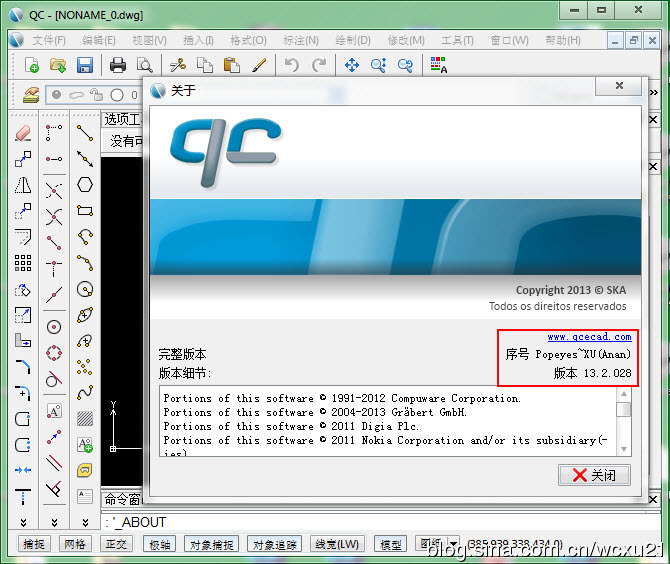Select the Mirror tool

tap(23, 185)
